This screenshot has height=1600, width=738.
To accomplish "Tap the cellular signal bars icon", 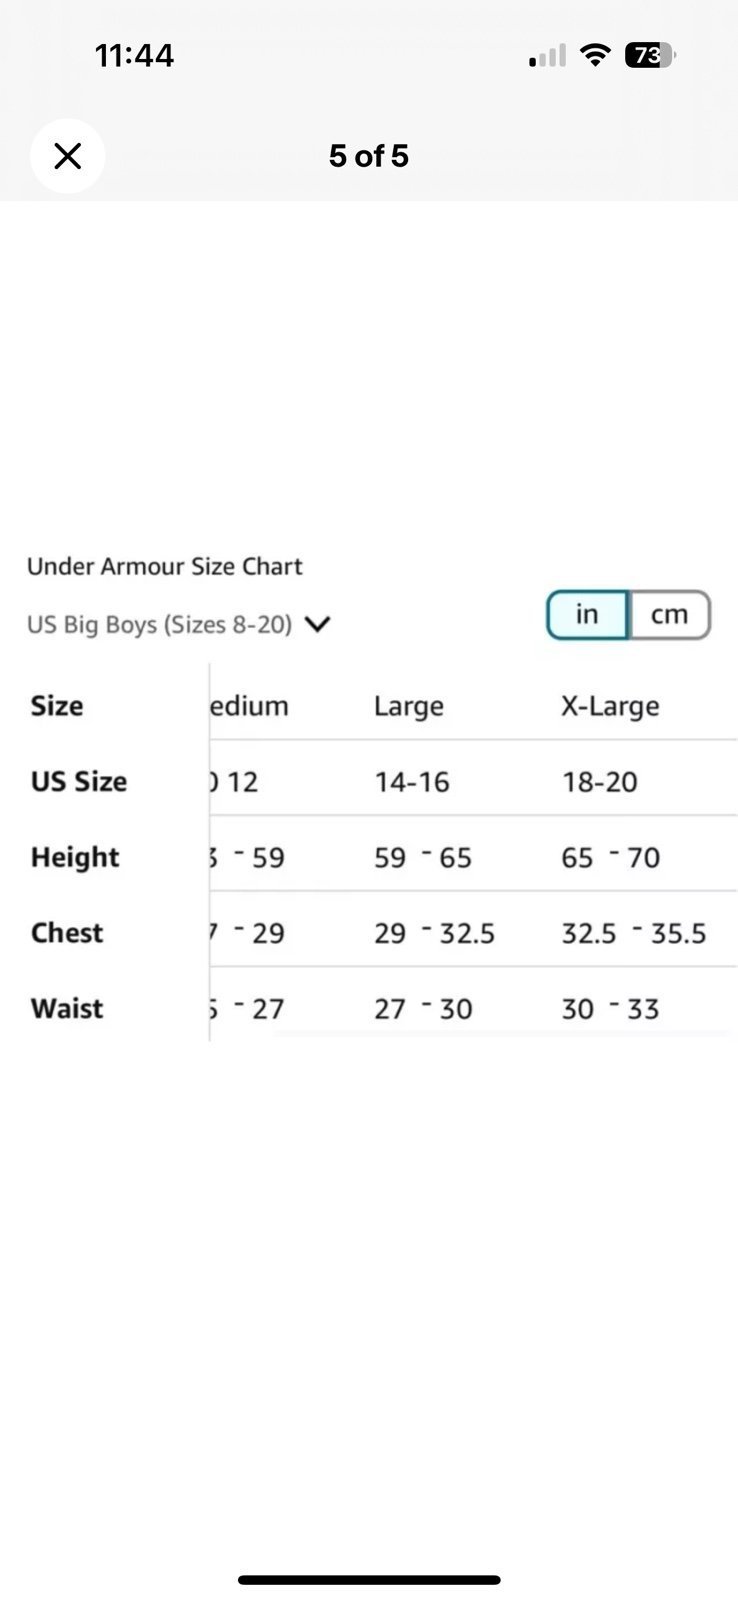I will tap(547, 56).
